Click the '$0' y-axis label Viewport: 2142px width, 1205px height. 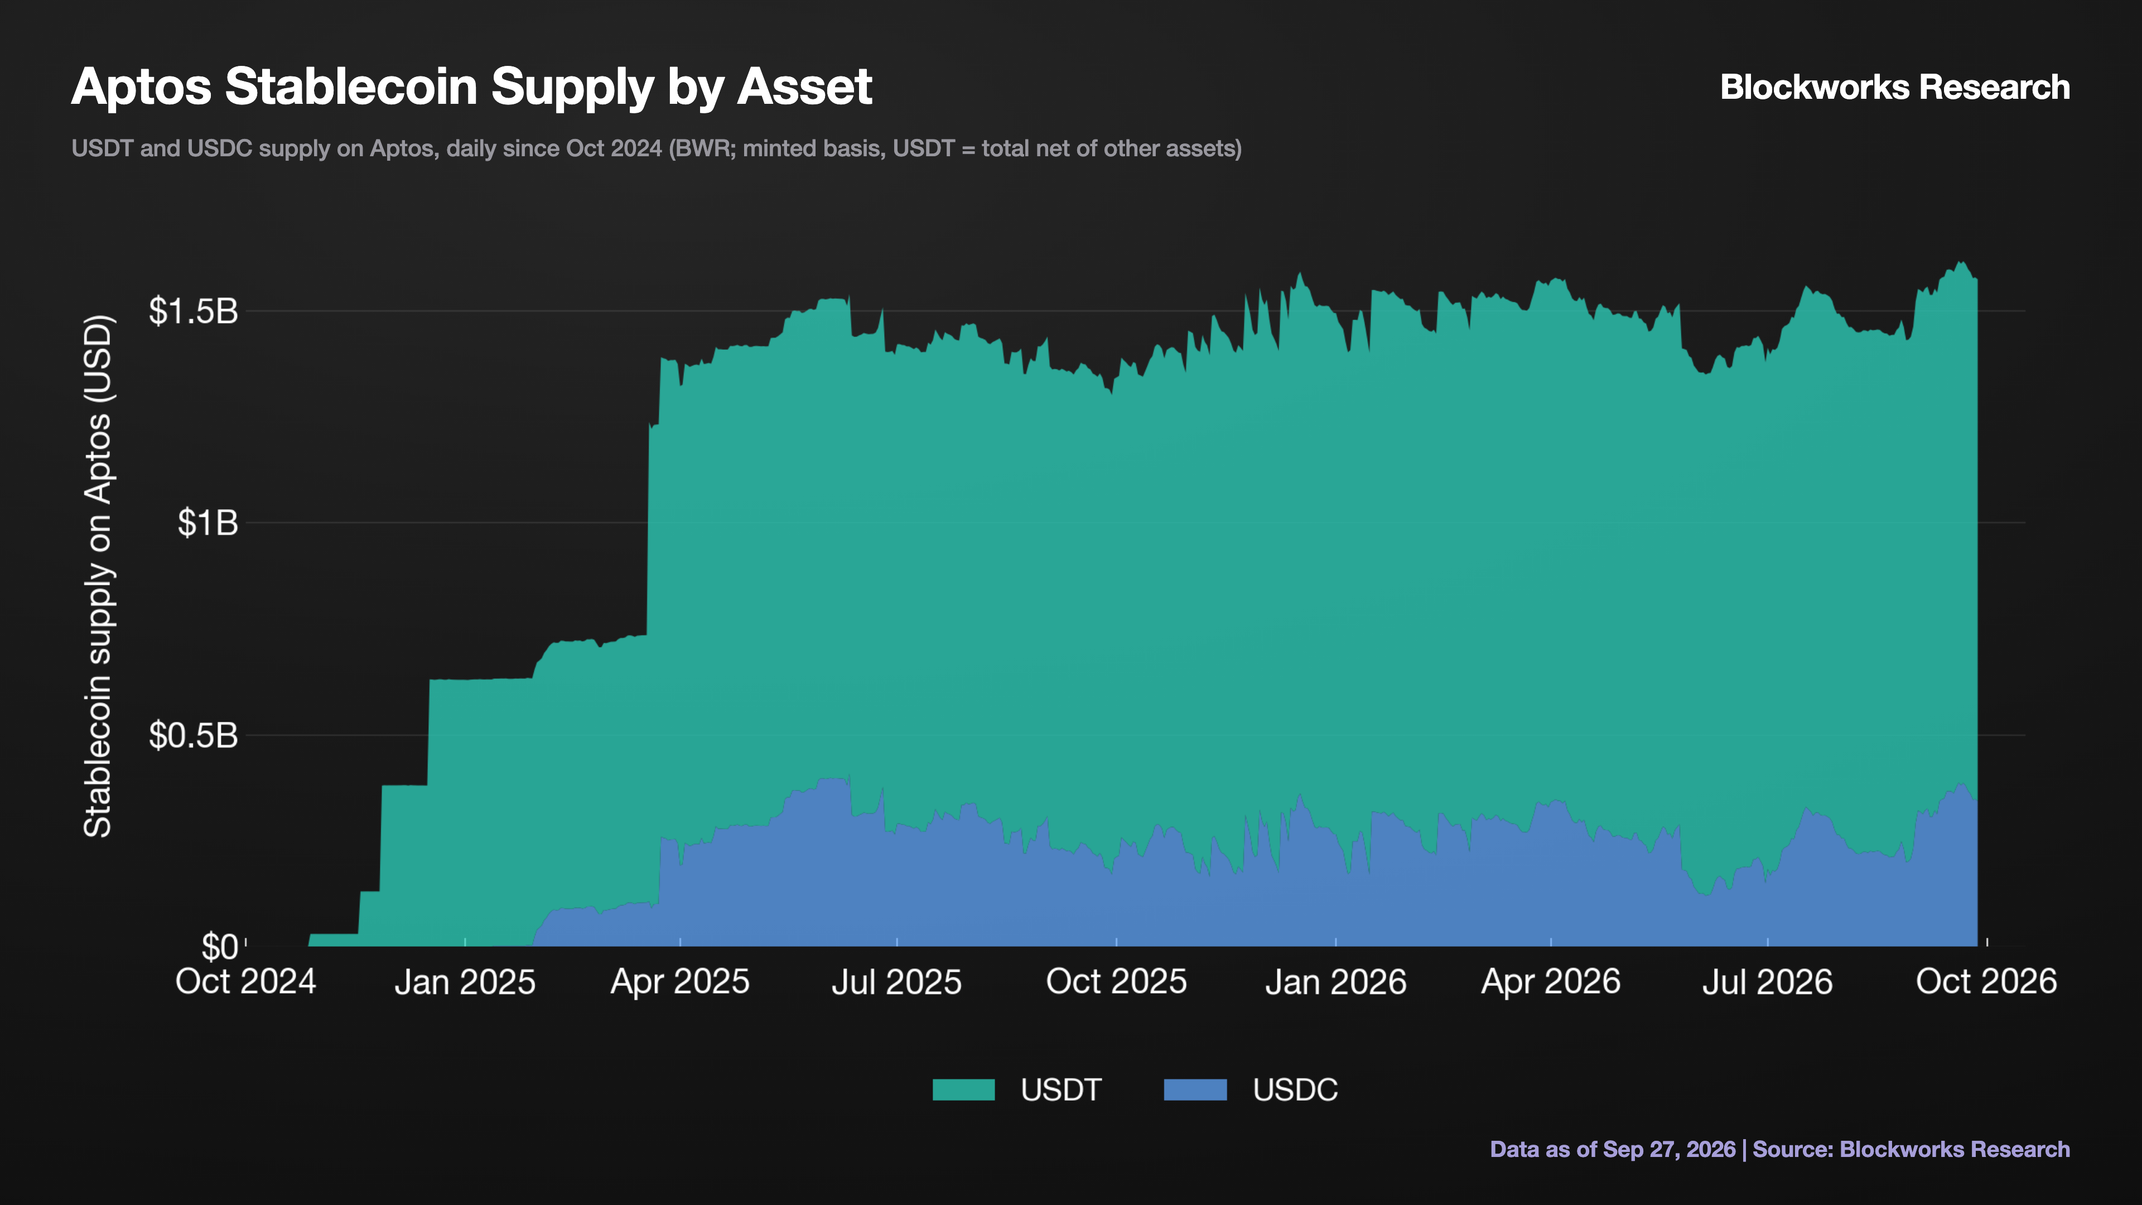[x=220, y=946]
